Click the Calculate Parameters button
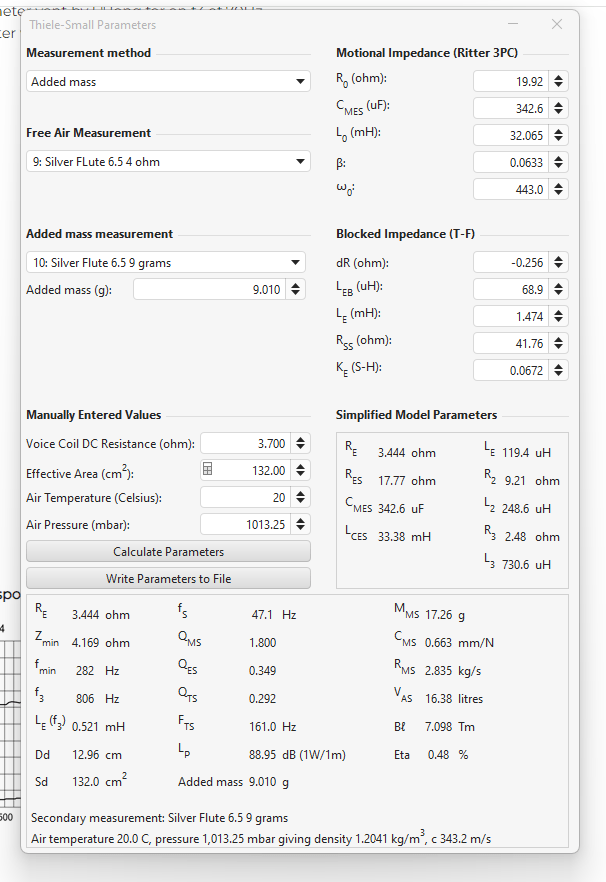606x882 pixels. [x=168, y=552]
